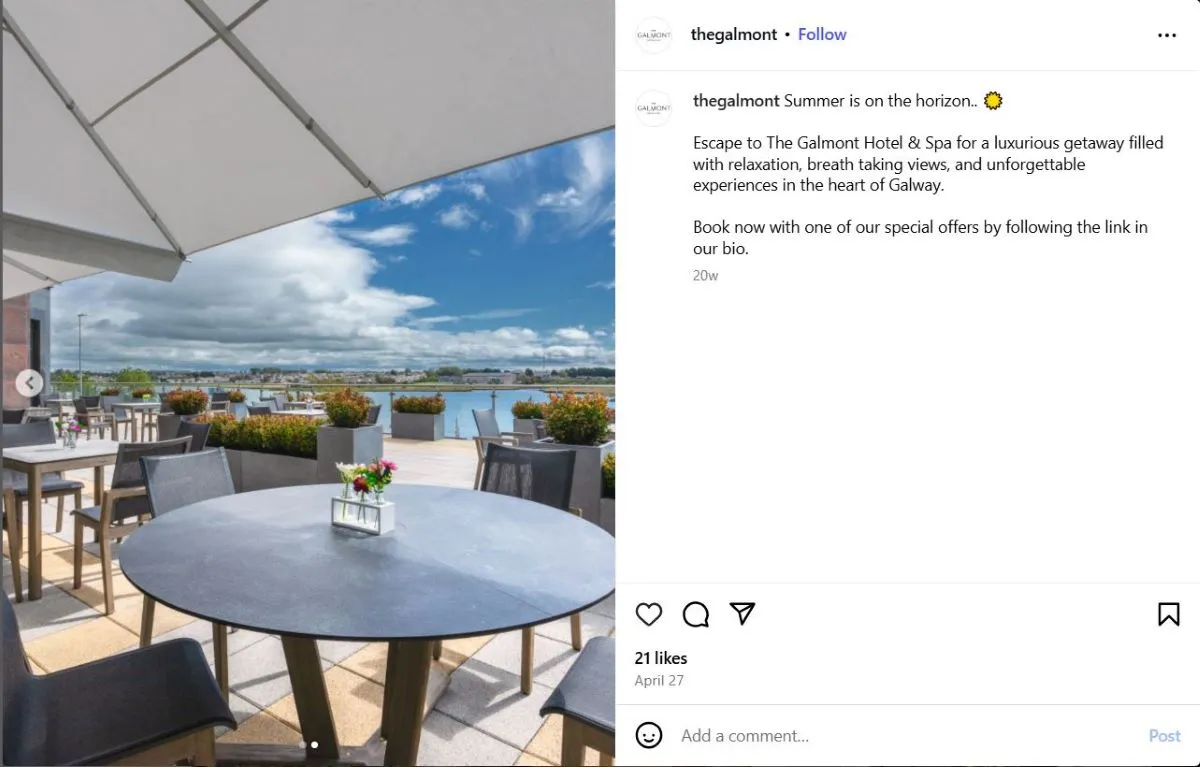The image size is (1200, 767).
Task: Click the 20w timestamp under the caption
Action: pos(705,275)
